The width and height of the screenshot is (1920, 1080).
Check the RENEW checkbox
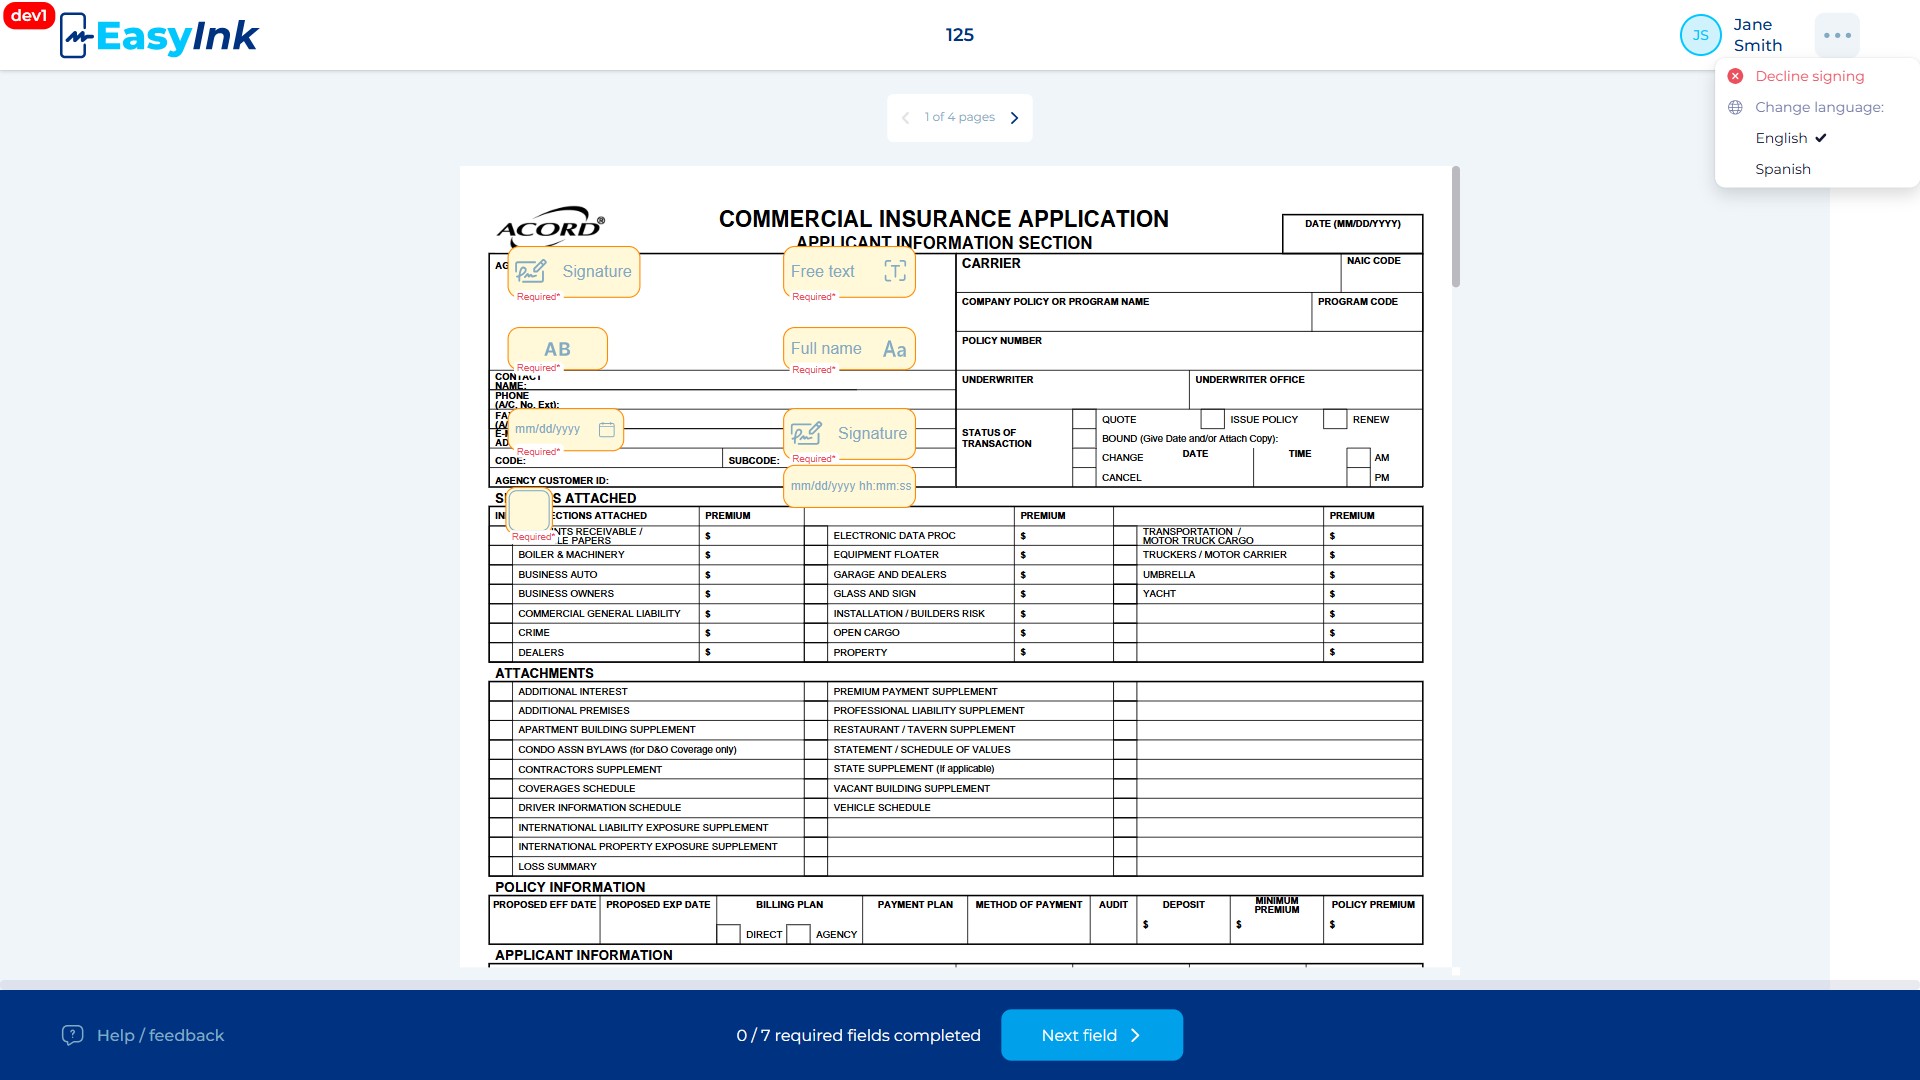pyautogui.click(x=1335, y=419)
